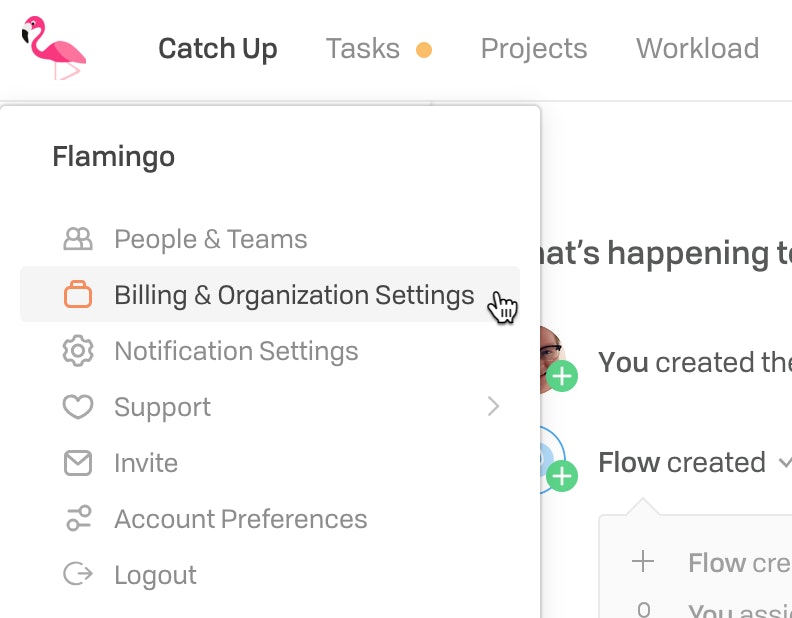The height and width of the screenshot is (618, 792).
Task: Click the Notification Settings gear icon
Action: 78,350
